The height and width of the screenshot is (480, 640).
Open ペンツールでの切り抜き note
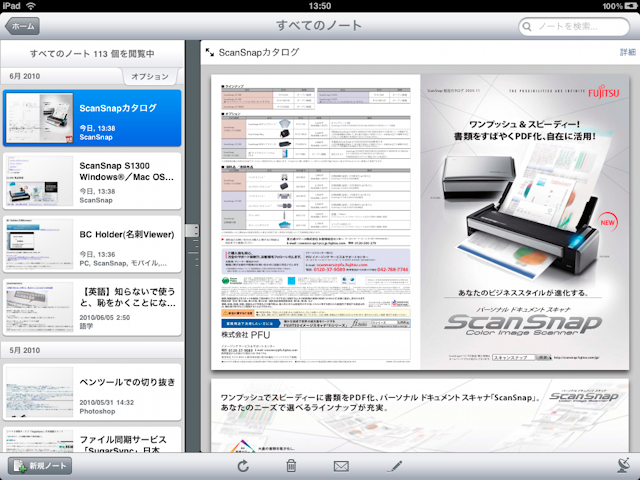(x=92, y=392)
